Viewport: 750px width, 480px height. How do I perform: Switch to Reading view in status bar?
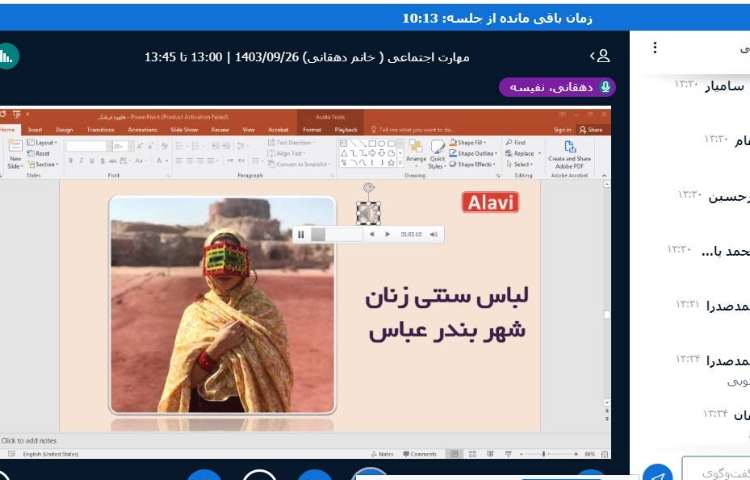click(490, 454)
